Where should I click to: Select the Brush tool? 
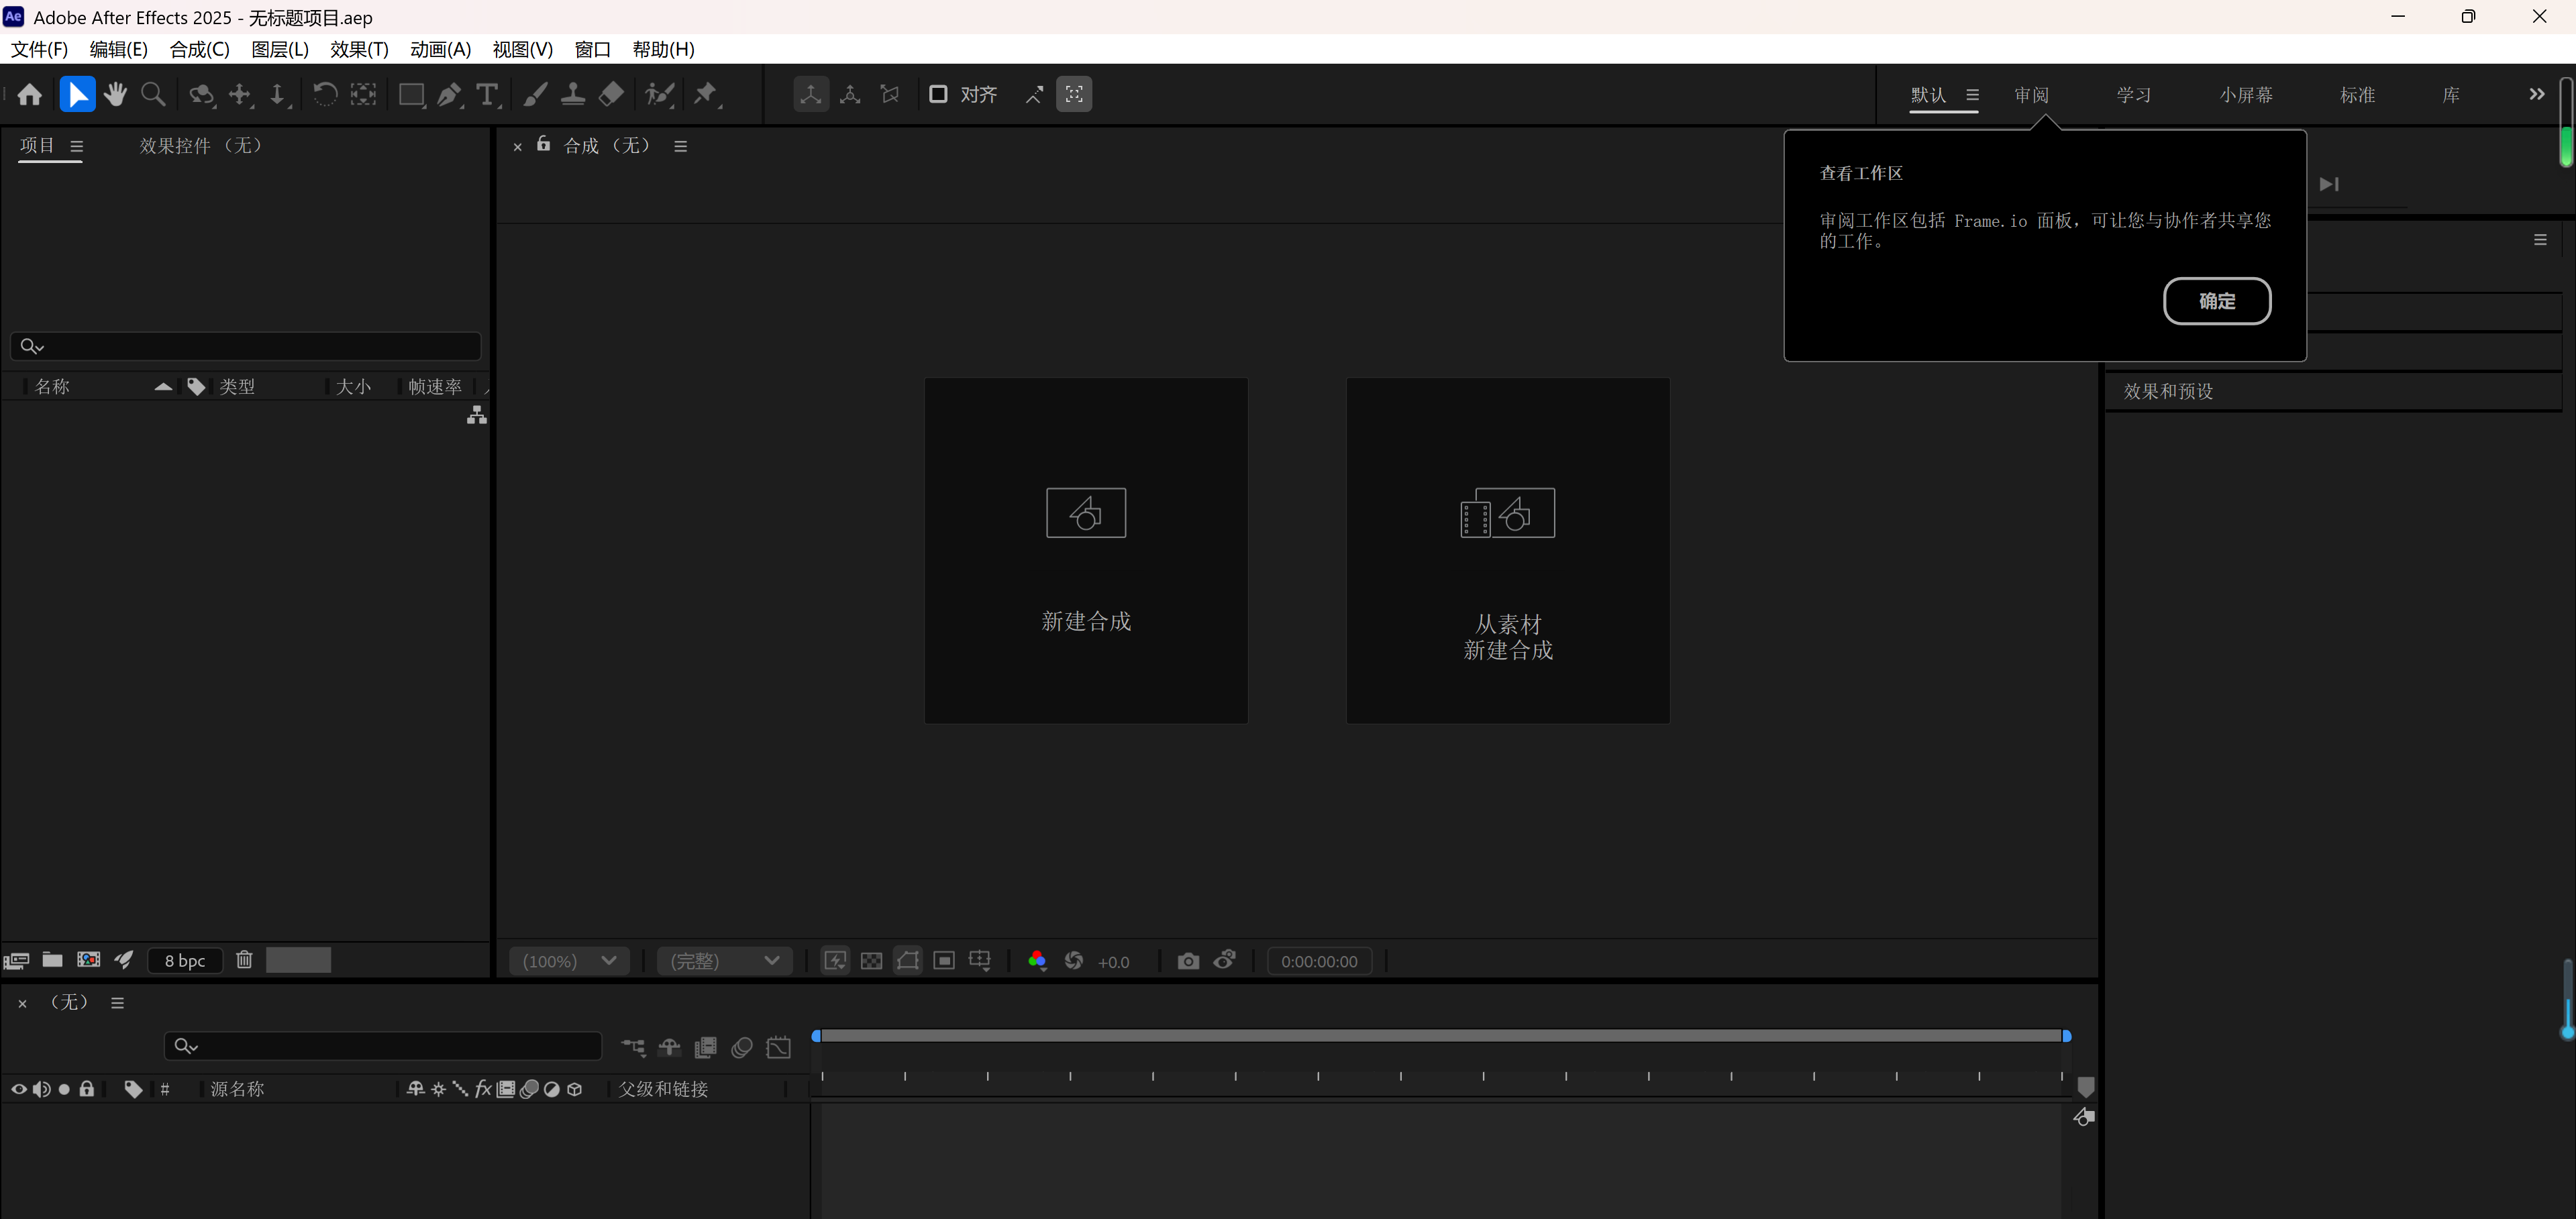pyautogui.click(x=535, y=94)
